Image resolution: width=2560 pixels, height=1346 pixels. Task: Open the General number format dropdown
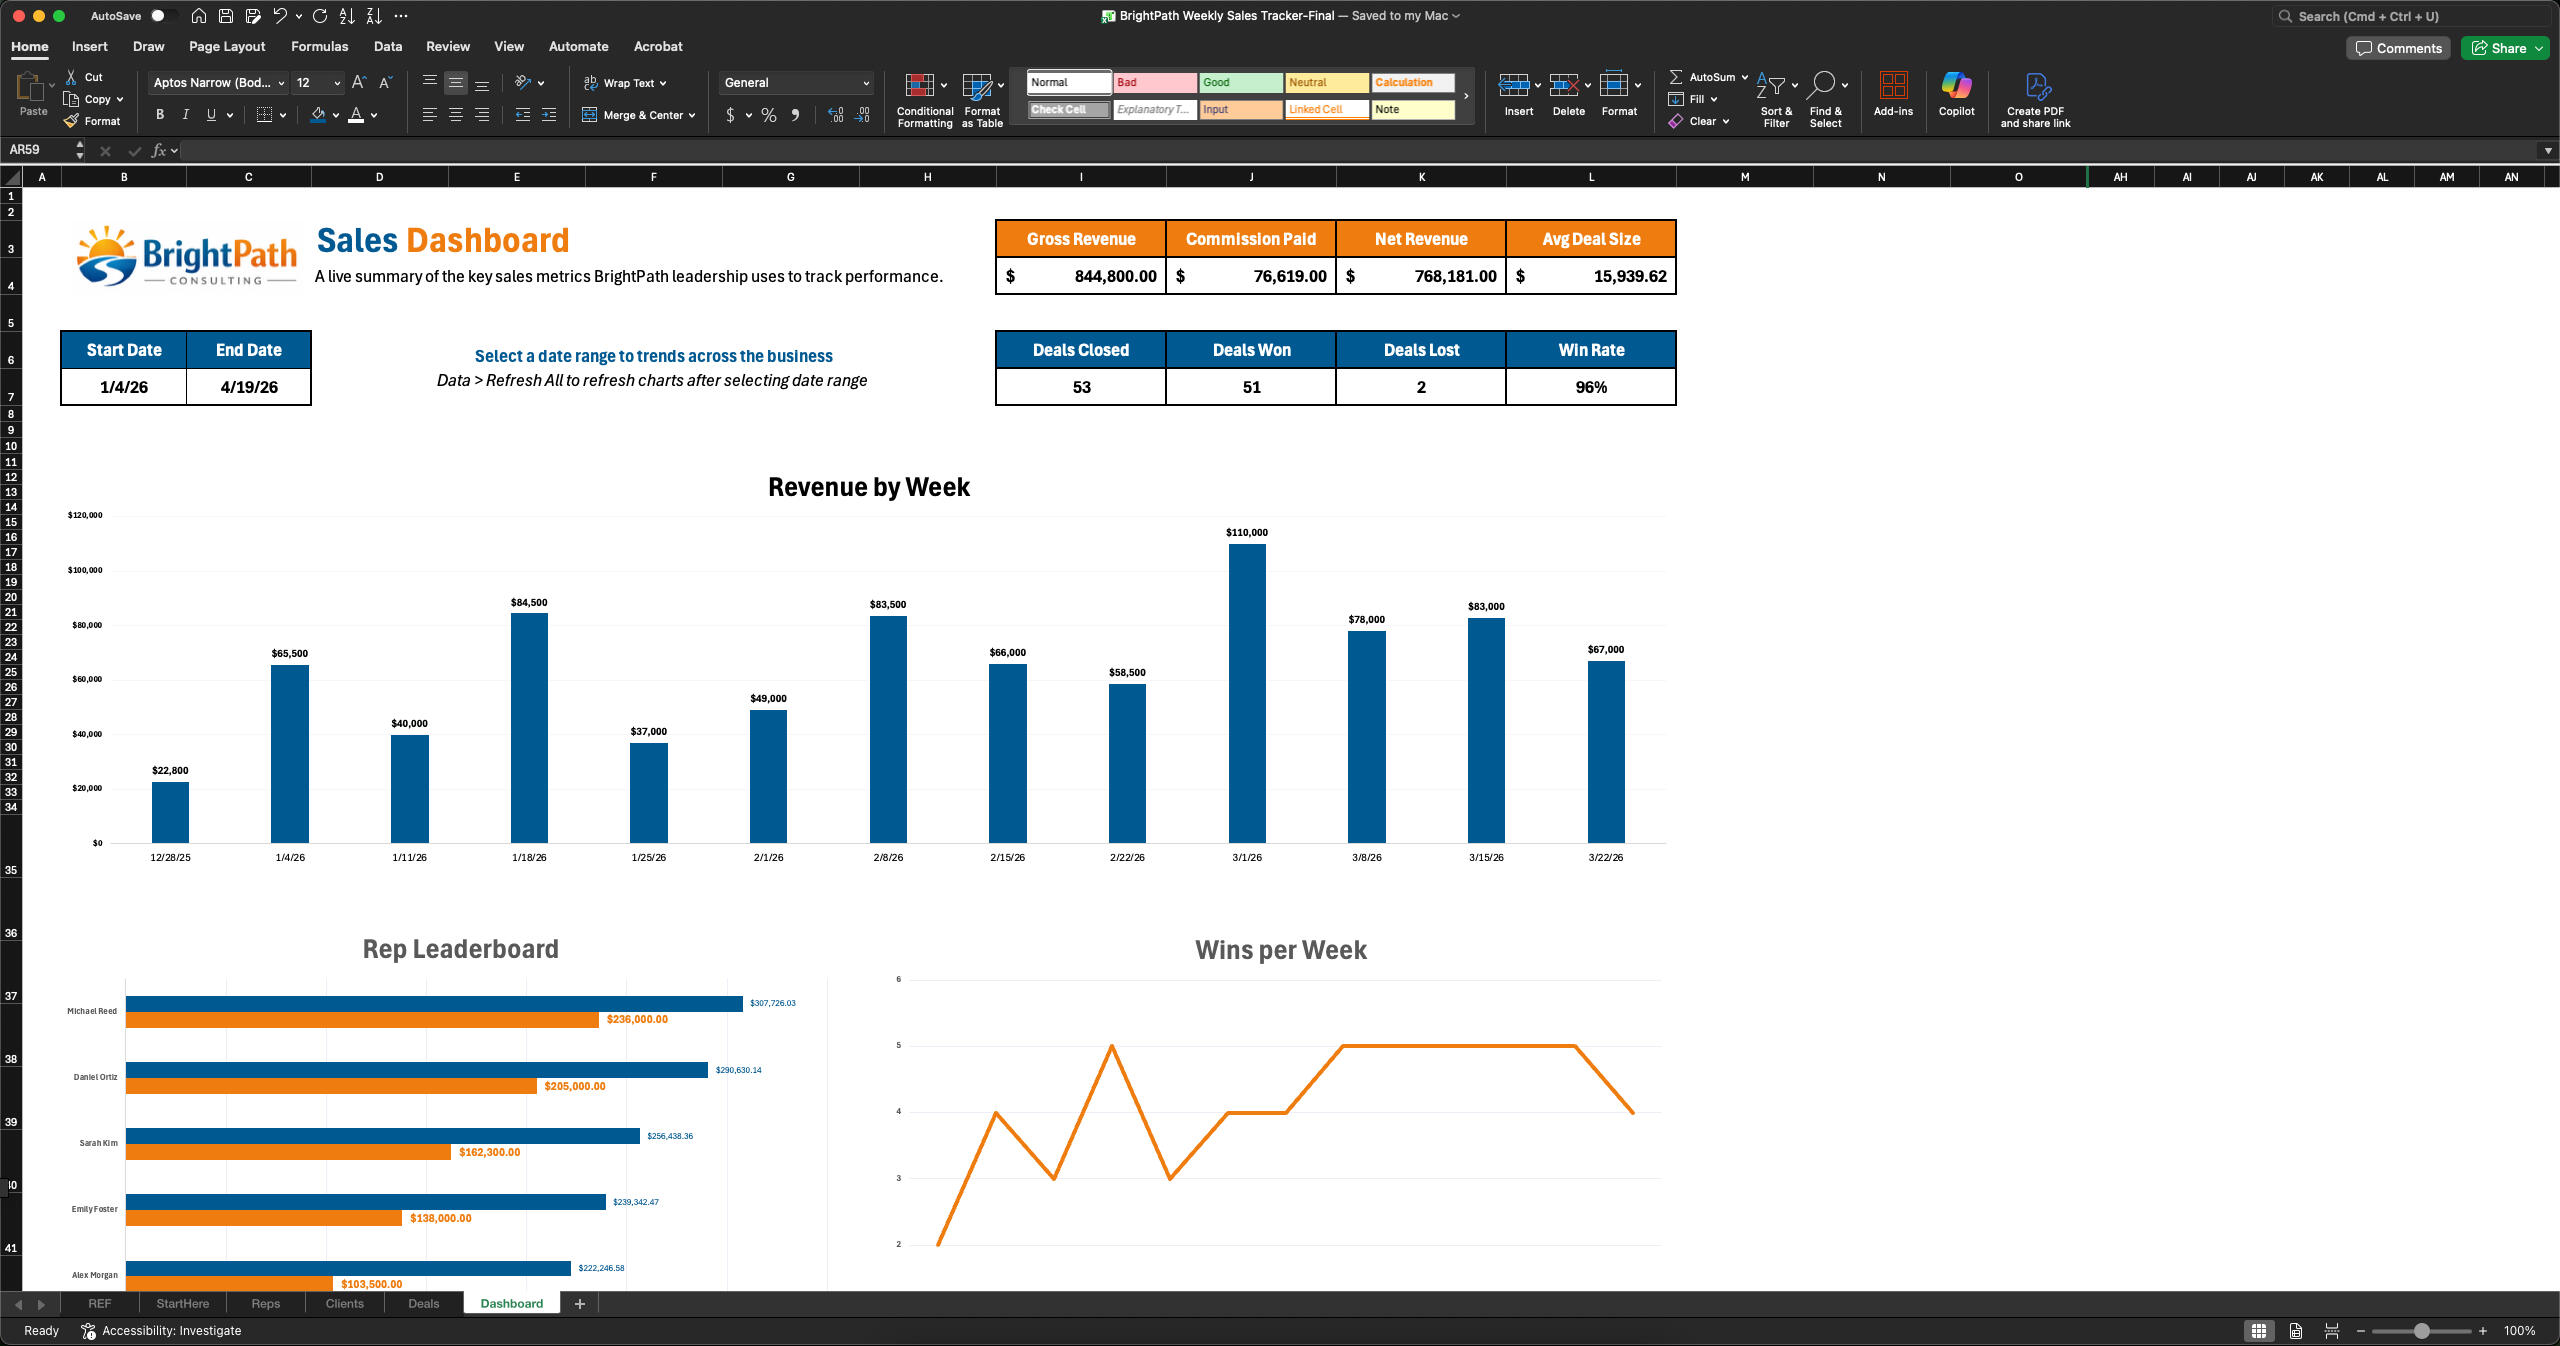[x=865, y=83]
